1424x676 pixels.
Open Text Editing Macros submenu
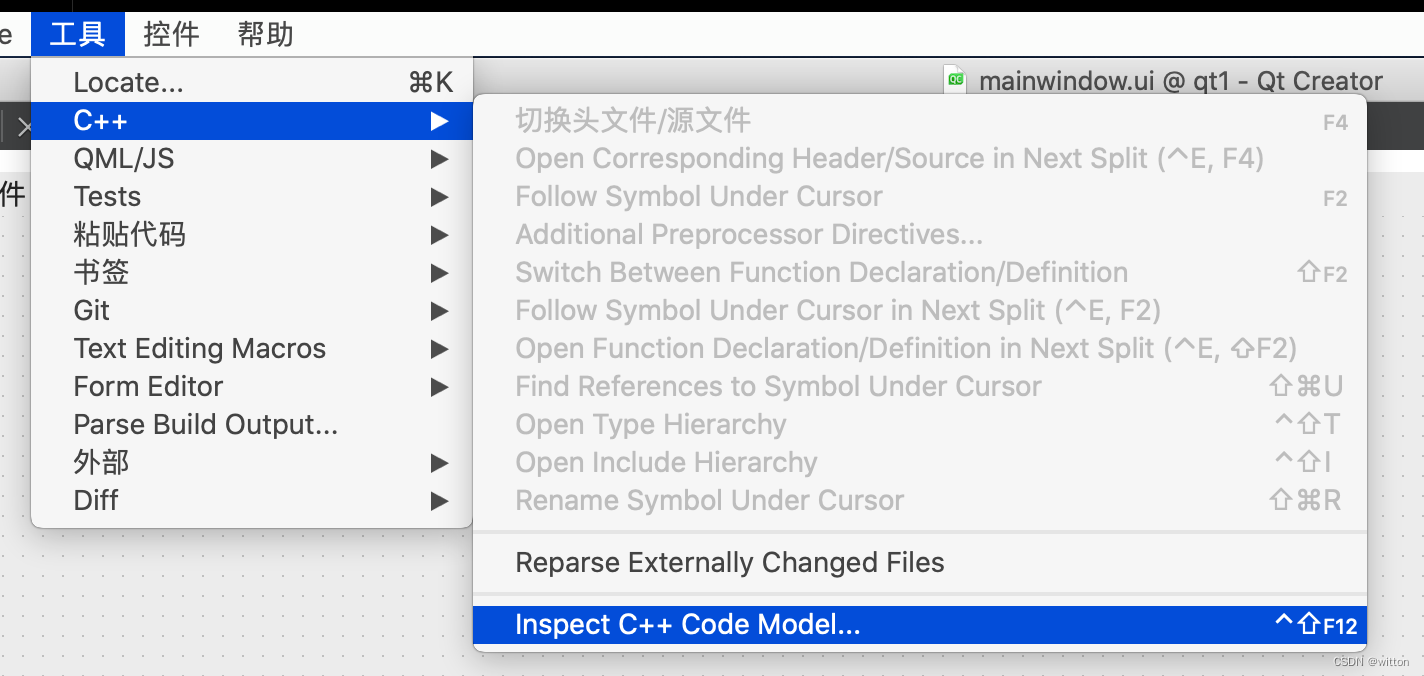tap(200, 349)
